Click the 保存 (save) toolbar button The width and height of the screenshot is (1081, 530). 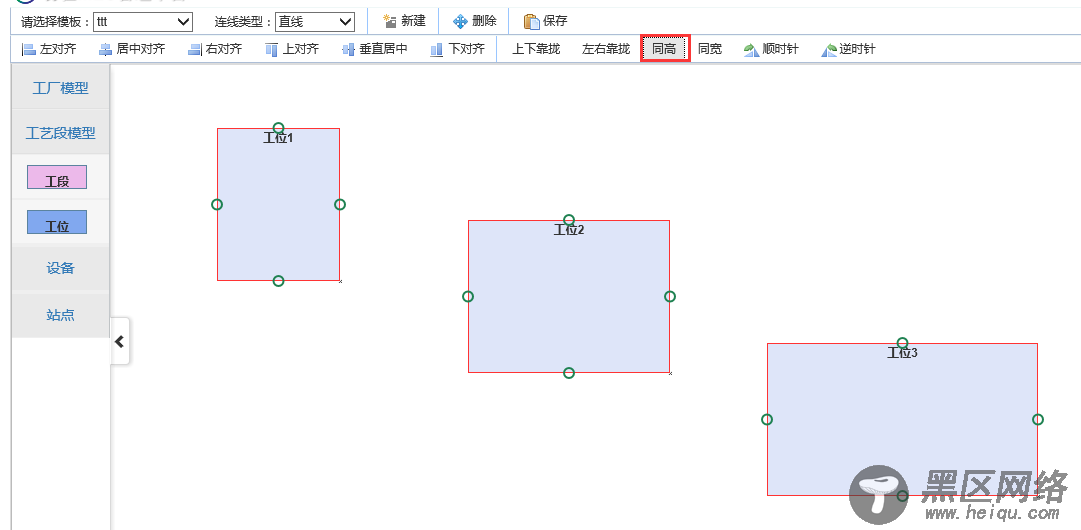pos(545,21)
